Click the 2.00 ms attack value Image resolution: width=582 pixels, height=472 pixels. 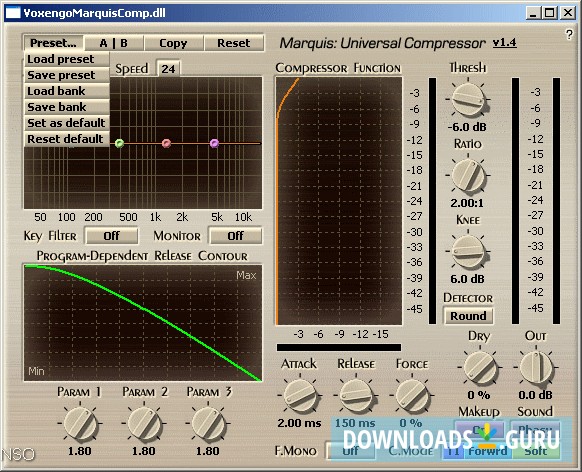coord(299,423)
